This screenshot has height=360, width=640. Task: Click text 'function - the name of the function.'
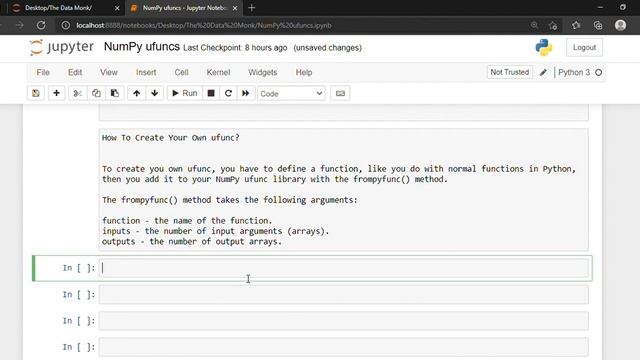(187, 221)
